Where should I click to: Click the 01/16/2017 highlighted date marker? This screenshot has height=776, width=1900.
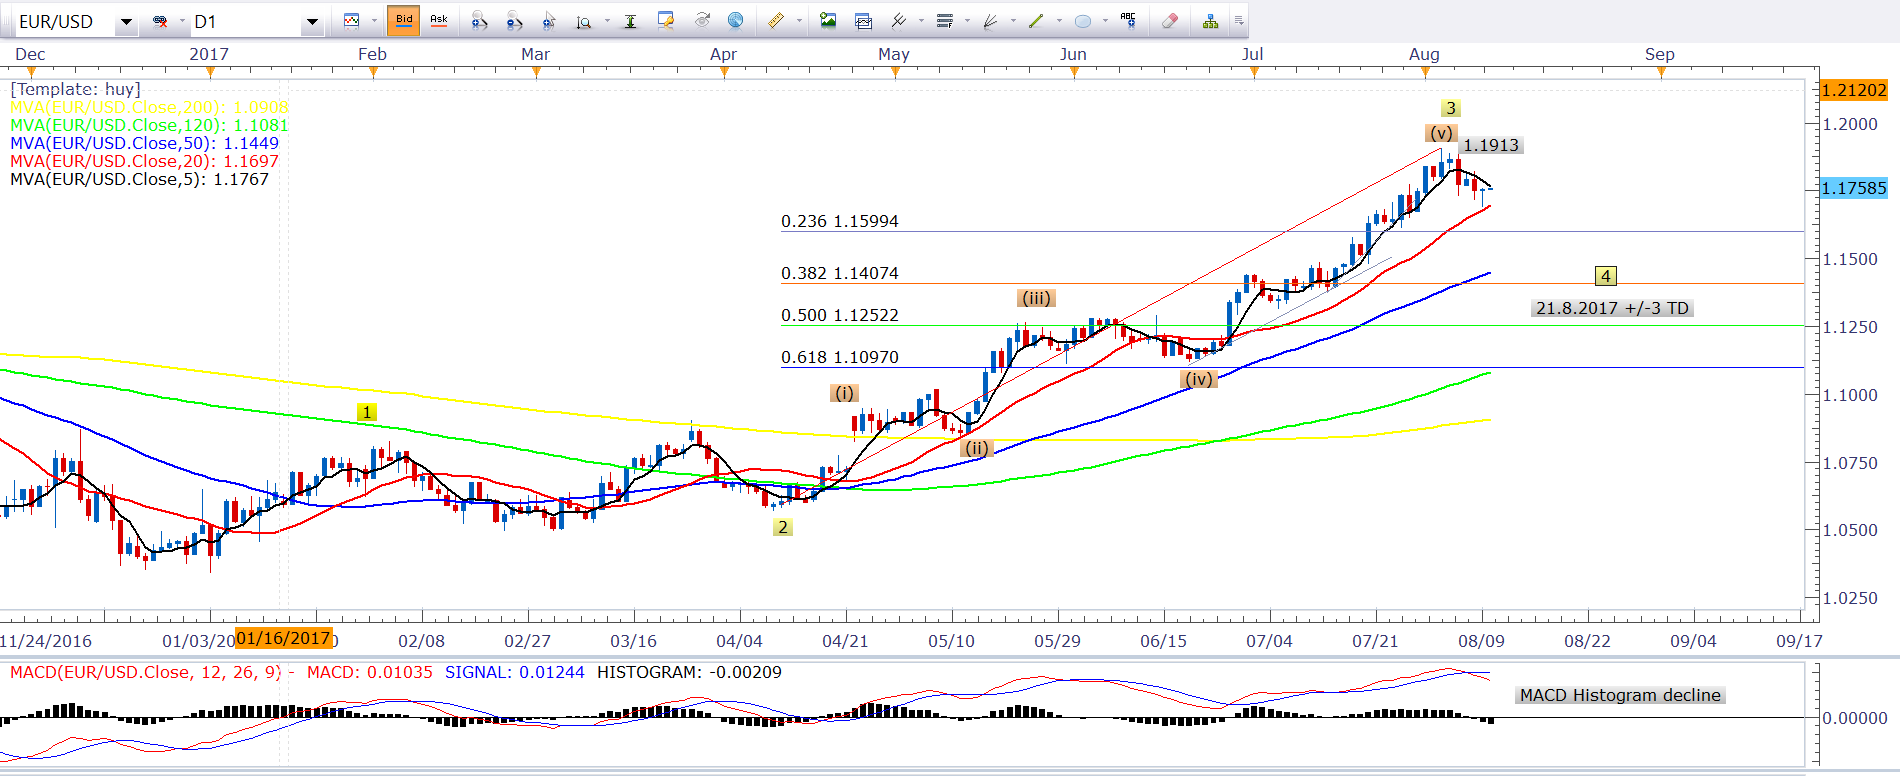pos(283,639)
